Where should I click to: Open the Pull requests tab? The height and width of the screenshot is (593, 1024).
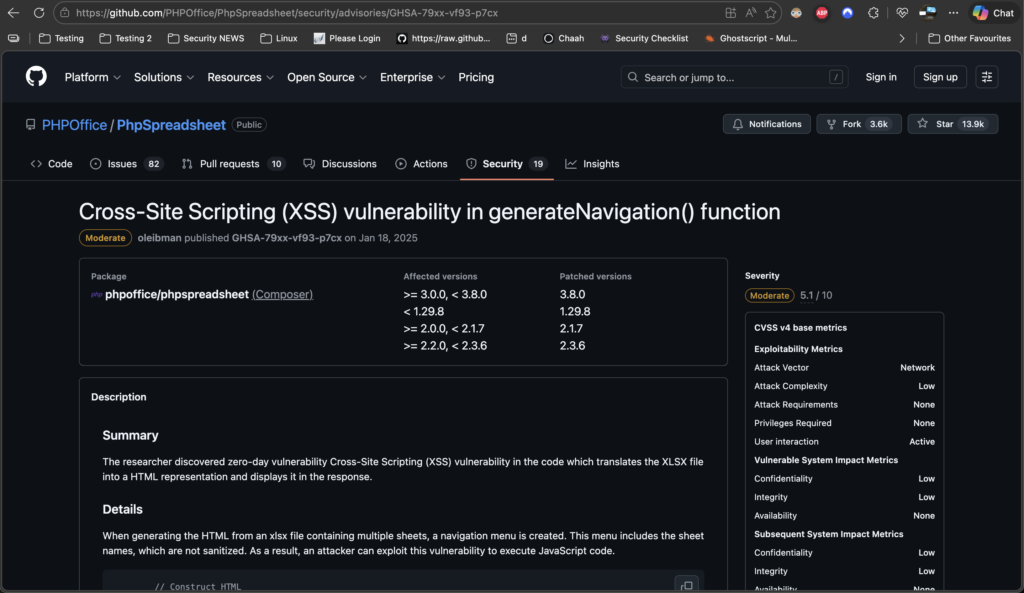pyautogui.click(x=233, y=164)
